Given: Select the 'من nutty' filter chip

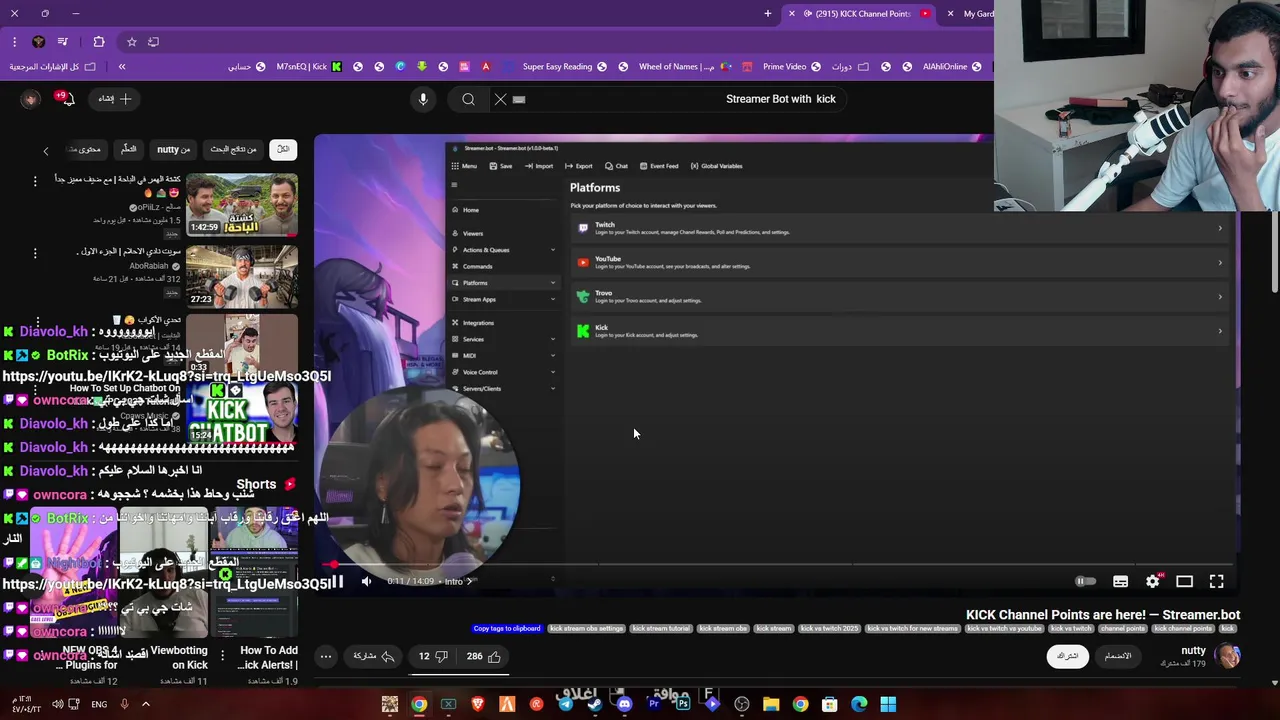Looking at the screenshot, I should (173, 149).
